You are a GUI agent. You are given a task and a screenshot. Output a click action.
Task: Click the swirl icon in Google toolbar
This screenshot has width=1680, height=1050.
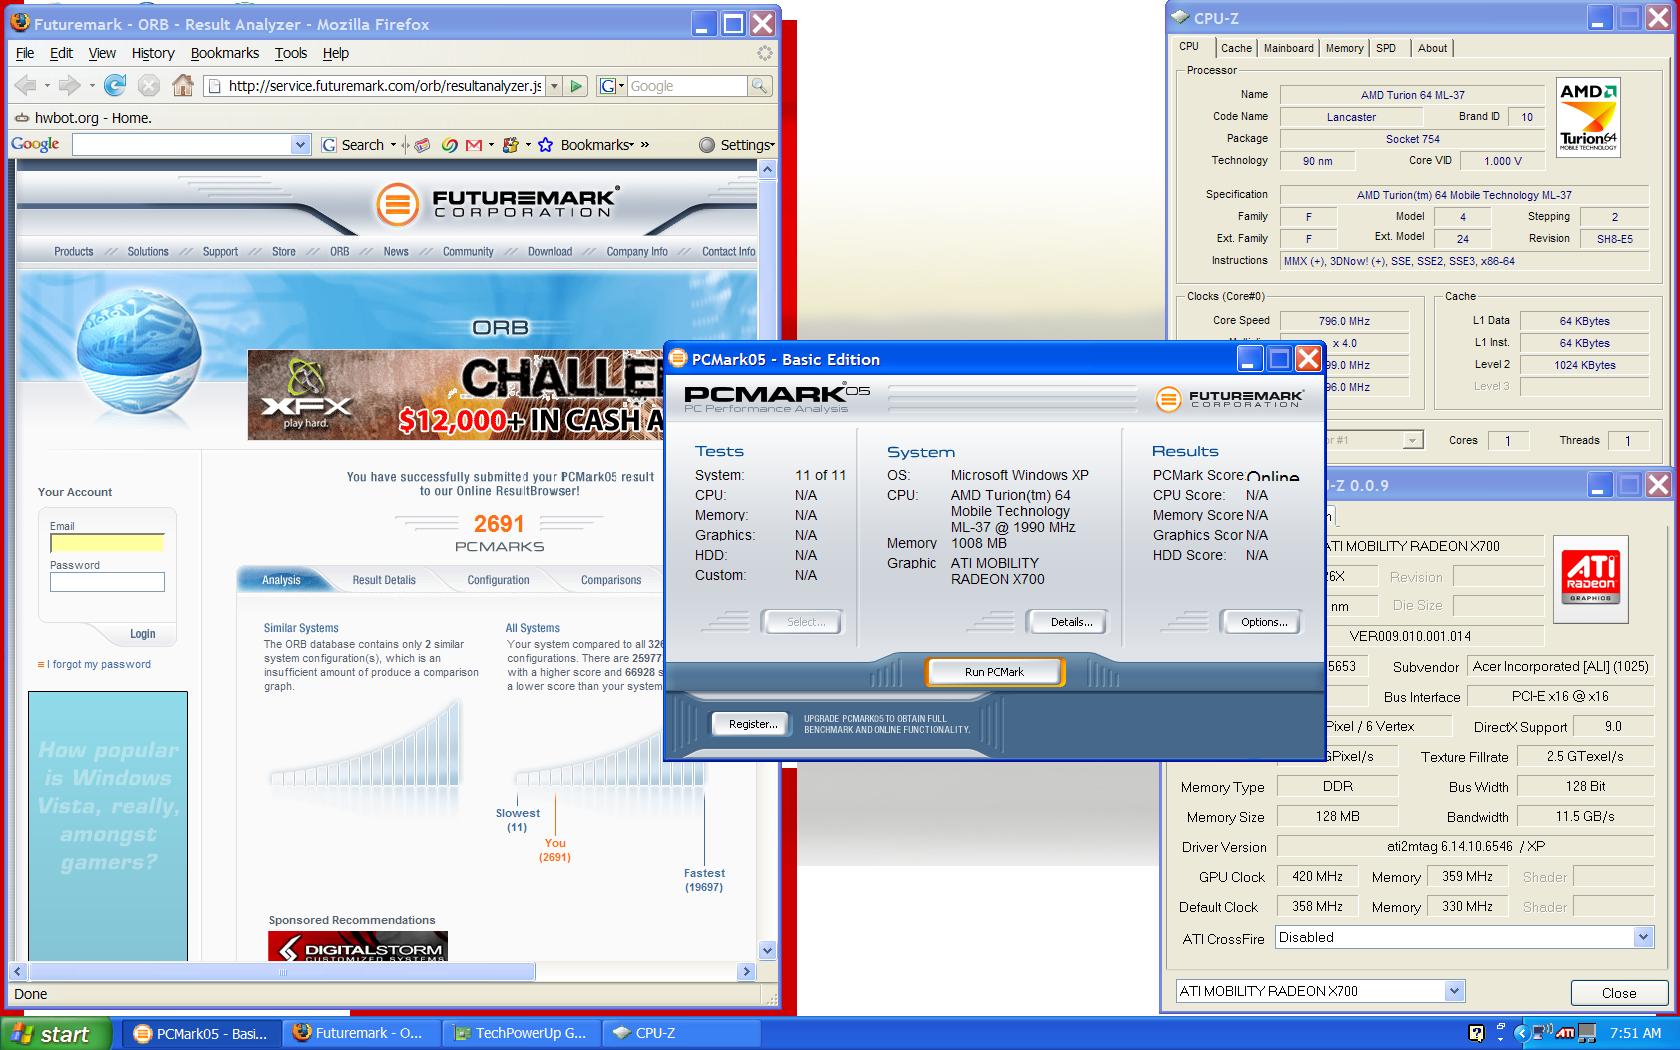(449, 145)
